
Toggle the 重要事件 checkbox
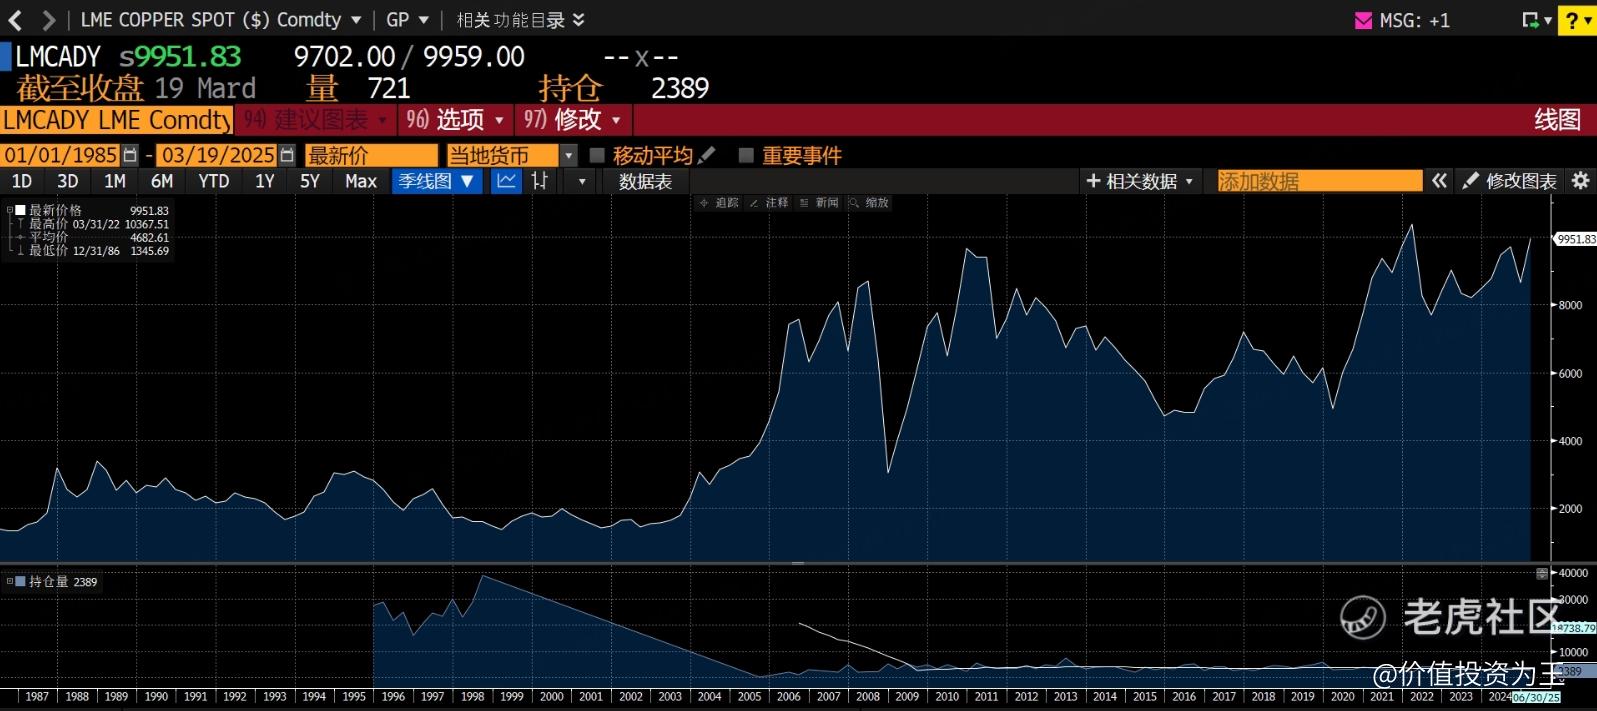[745, 155]
